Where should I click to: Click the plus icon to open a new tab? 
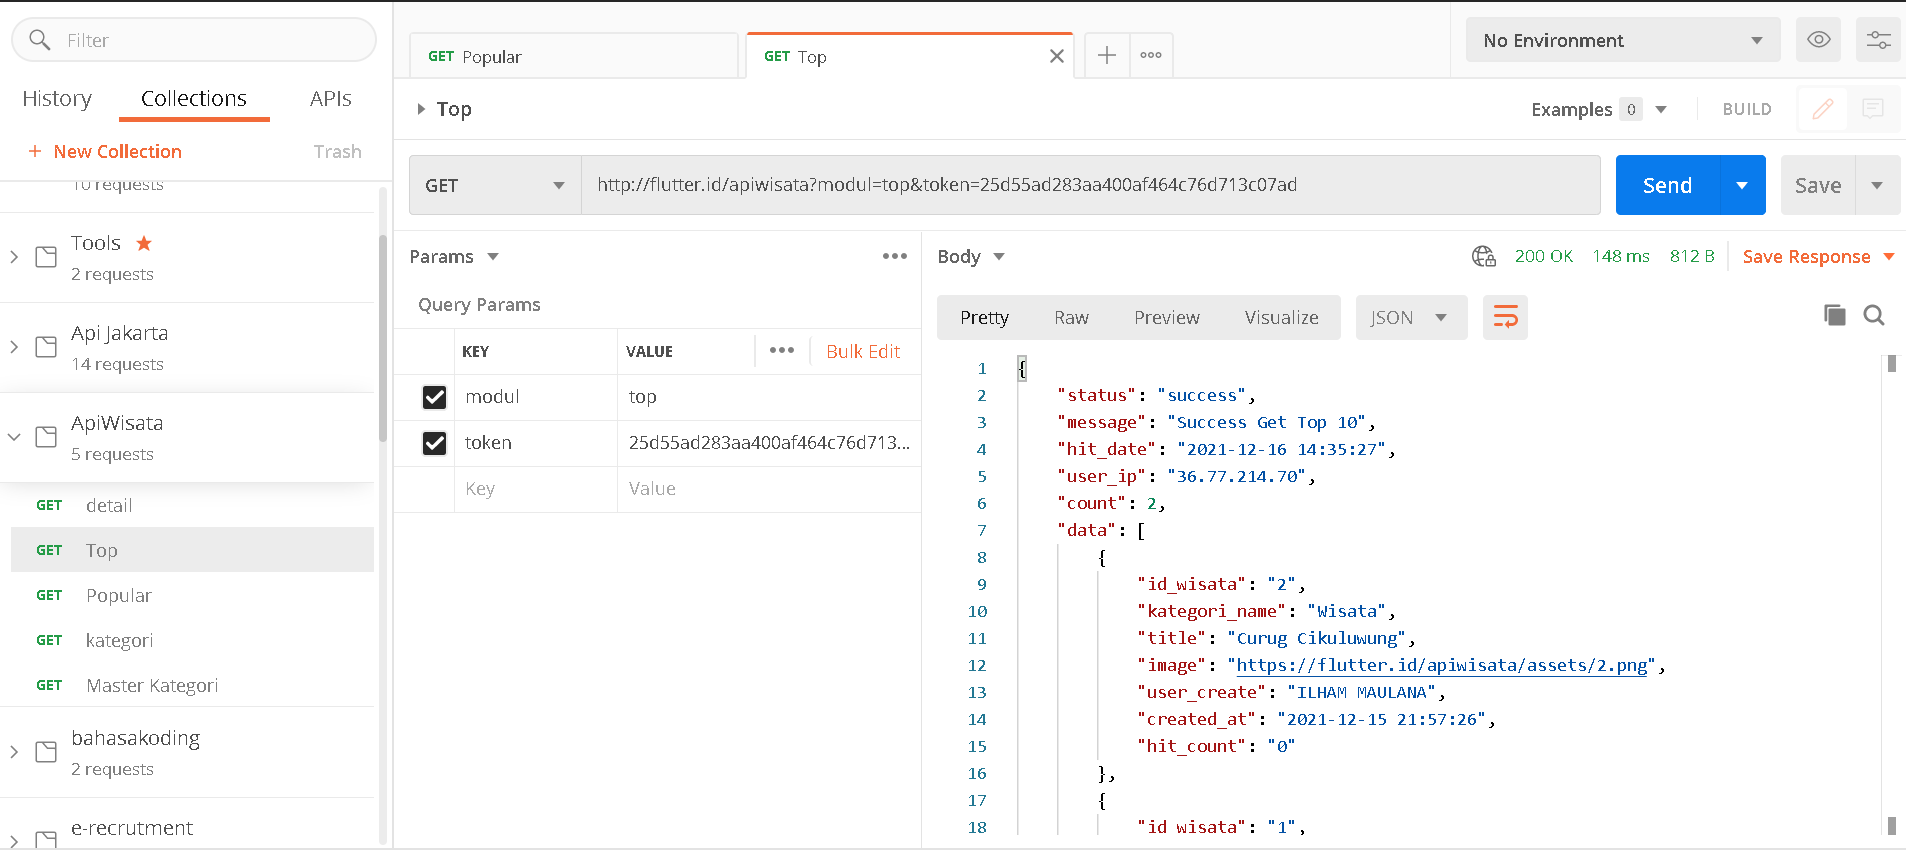1107,55
